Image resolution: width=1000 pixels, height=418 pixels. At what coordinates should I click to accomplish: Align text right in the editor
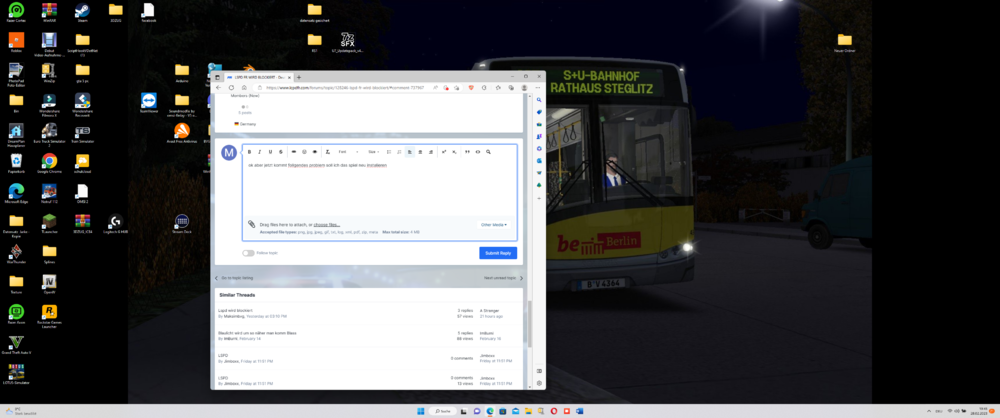click(430, 152)
